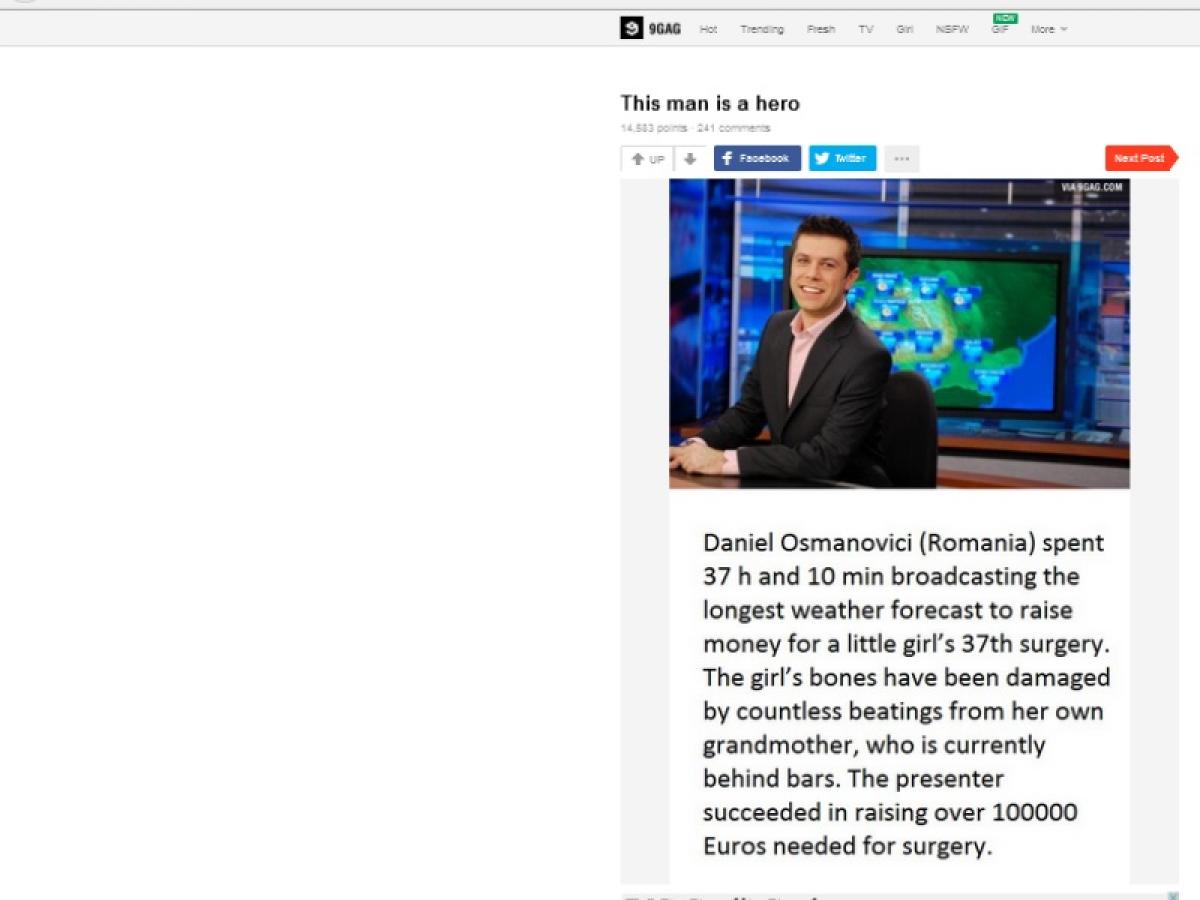Open the Hot section

pos(708,29)
